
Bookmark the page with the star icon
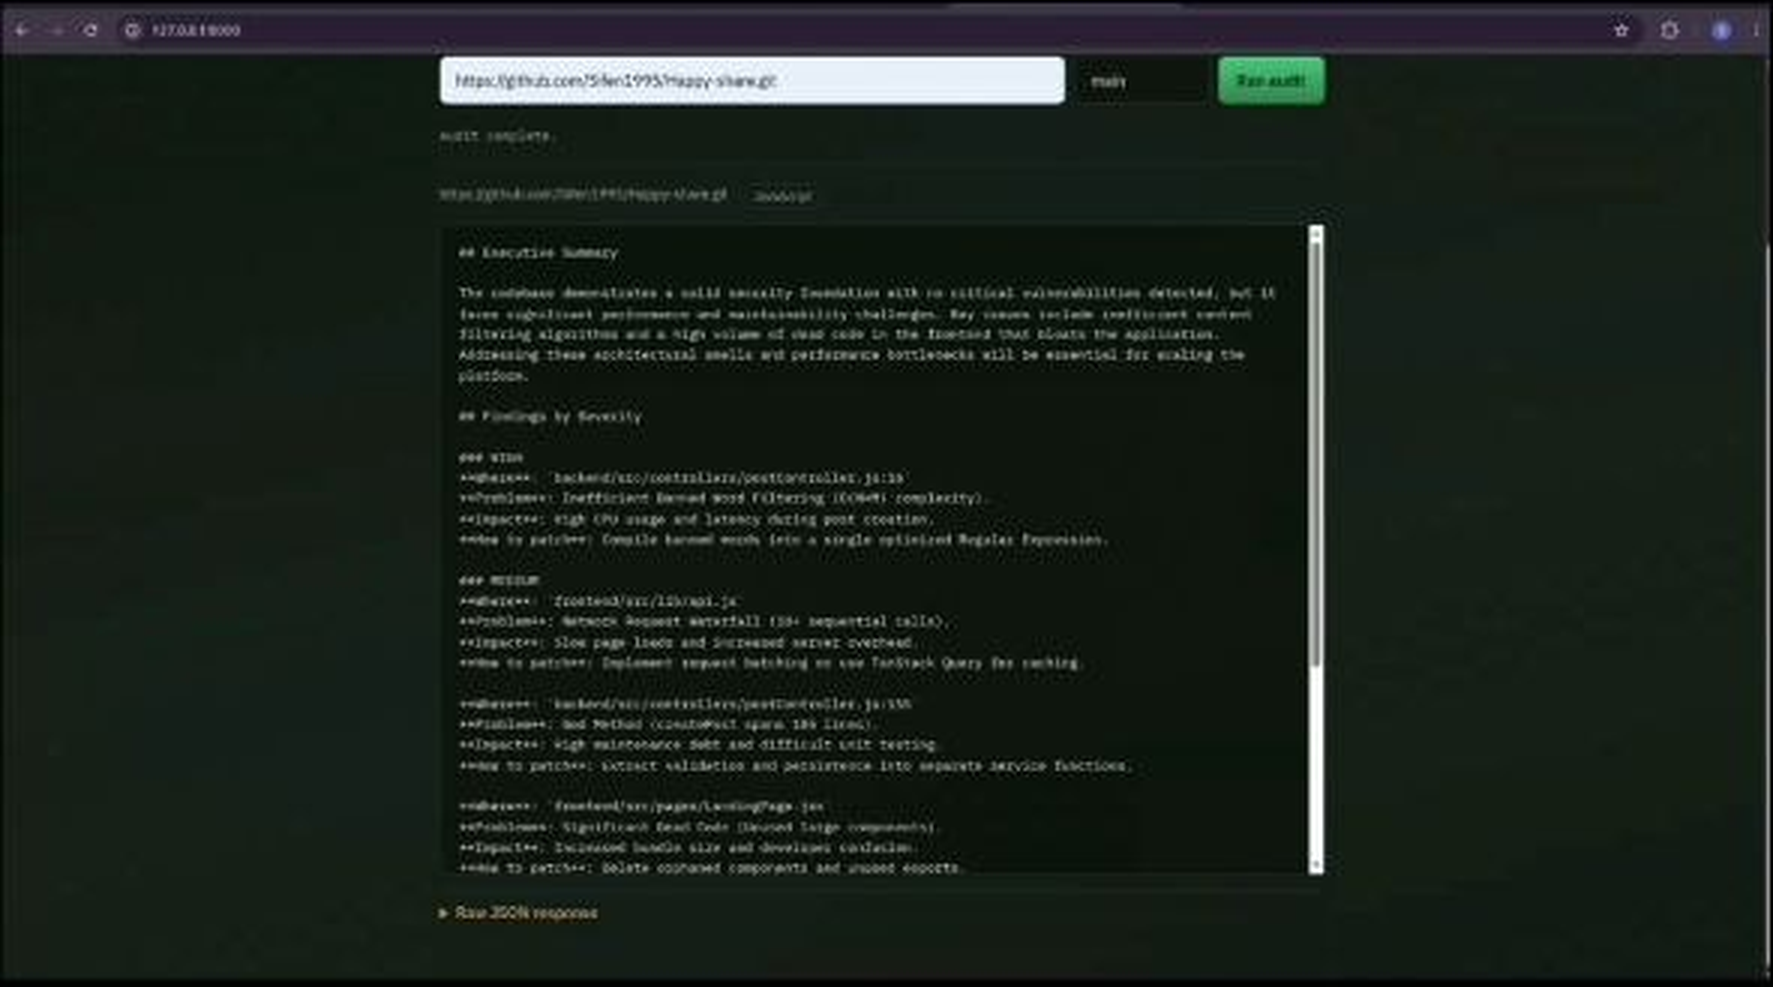click(x=1621, y=30)
